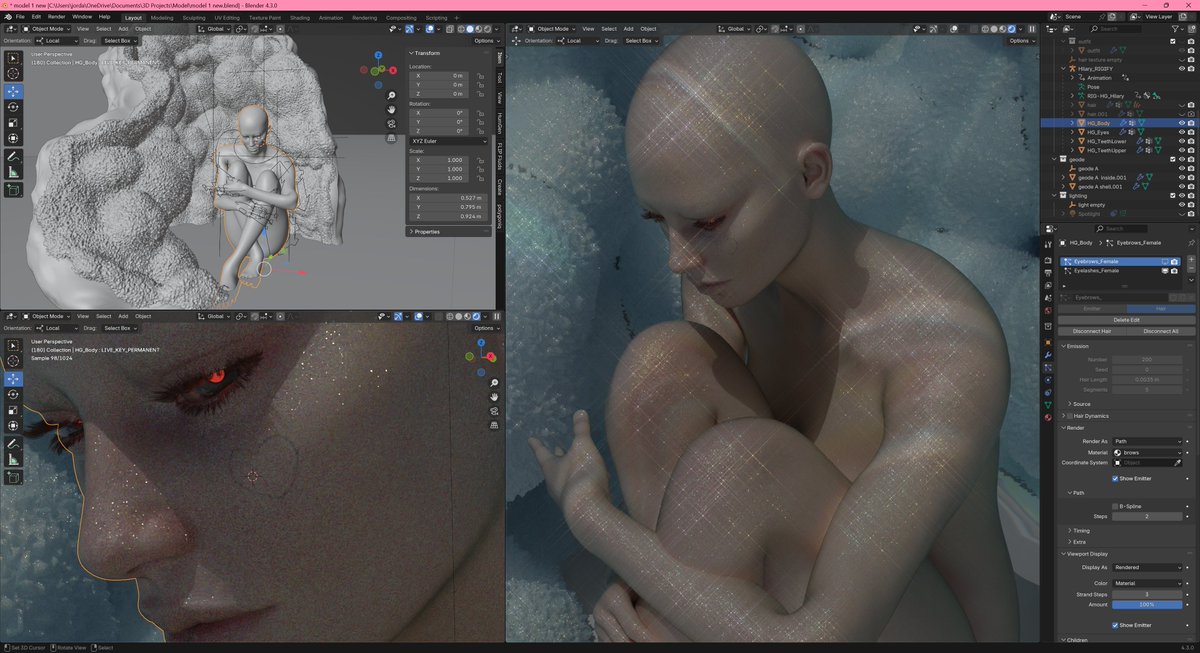
Task: Switch to the Sculpting workspace tab
Action: [194, 17]
